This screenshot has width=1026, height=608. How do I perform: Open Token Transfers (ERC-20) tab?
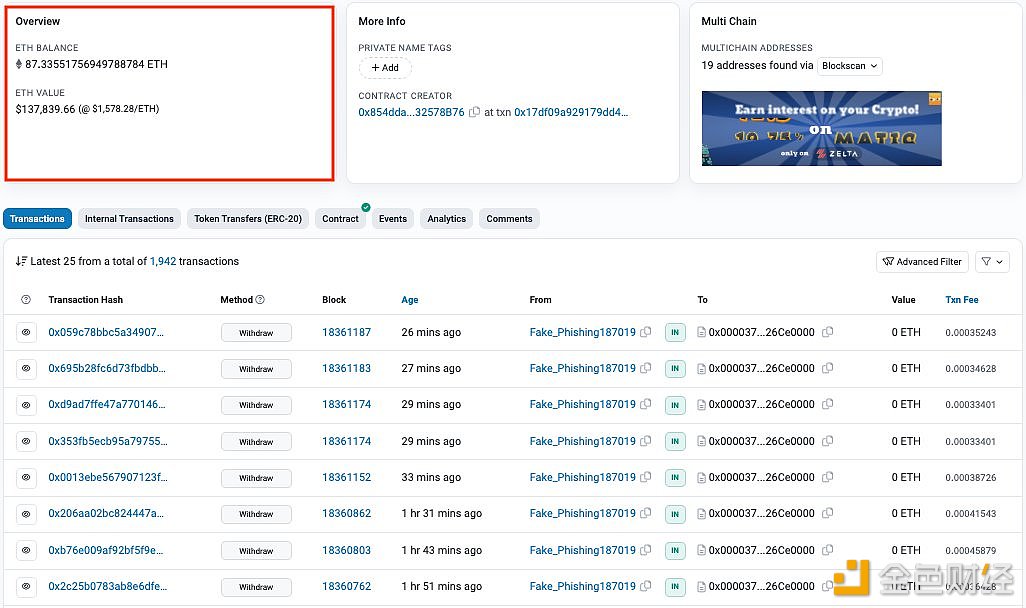(247, 219)
